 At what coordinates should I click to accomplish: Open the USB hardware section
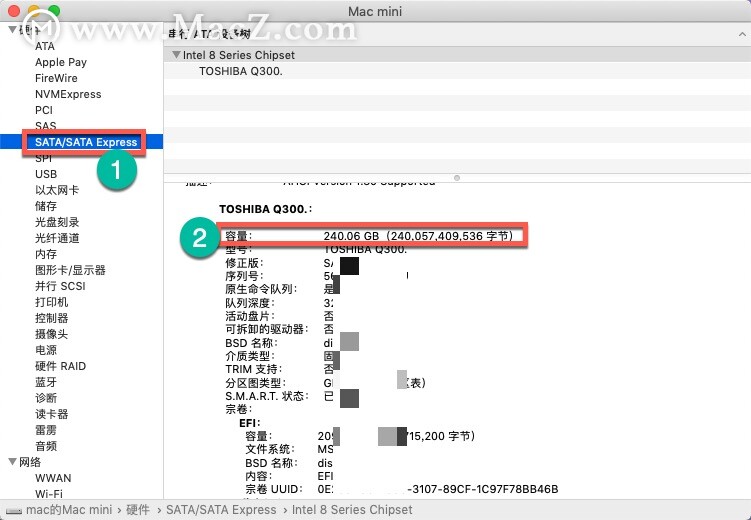click(x=46, y=174)
